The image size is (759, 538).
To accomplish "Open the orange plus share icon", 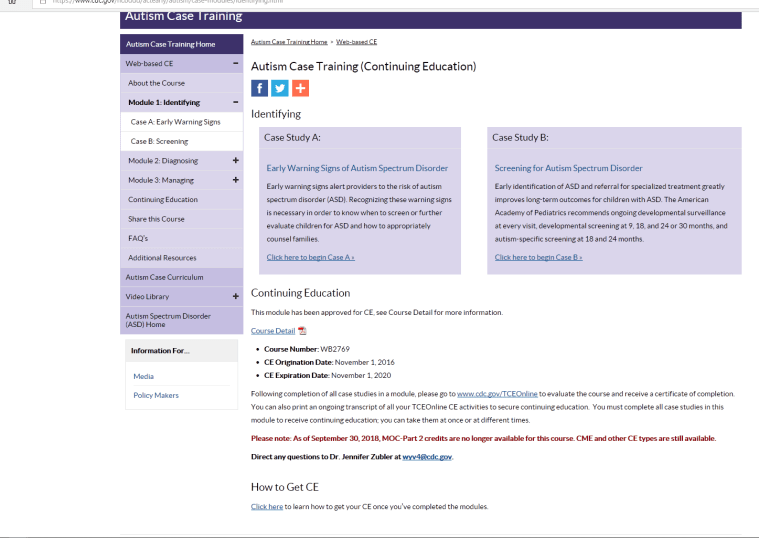I will (299, 88).
